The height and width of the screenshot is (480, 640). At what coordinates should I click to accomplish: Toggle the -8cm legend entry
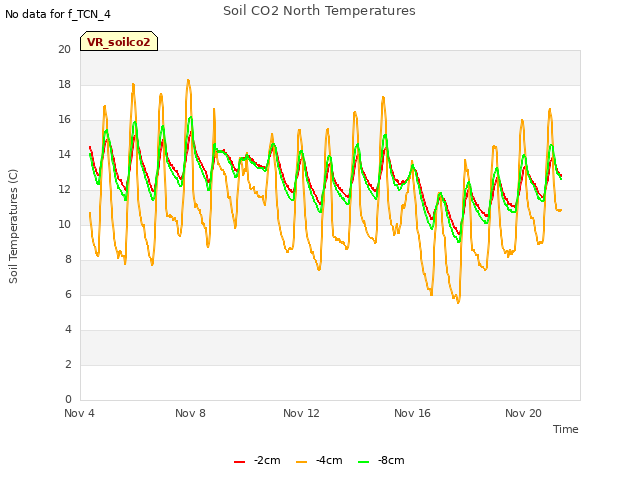381,460
